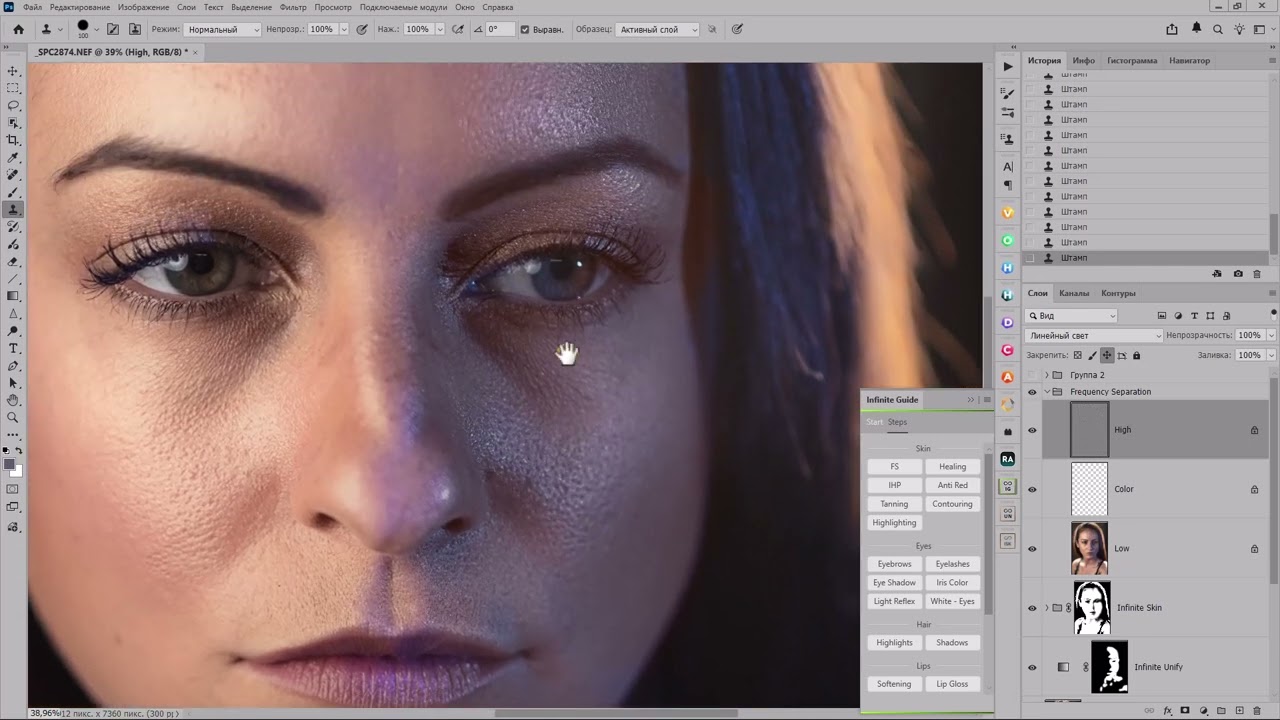The image size is (1280, 720).
Task: Toggle visibility of Frequency Separation group
Action: 1032,392
